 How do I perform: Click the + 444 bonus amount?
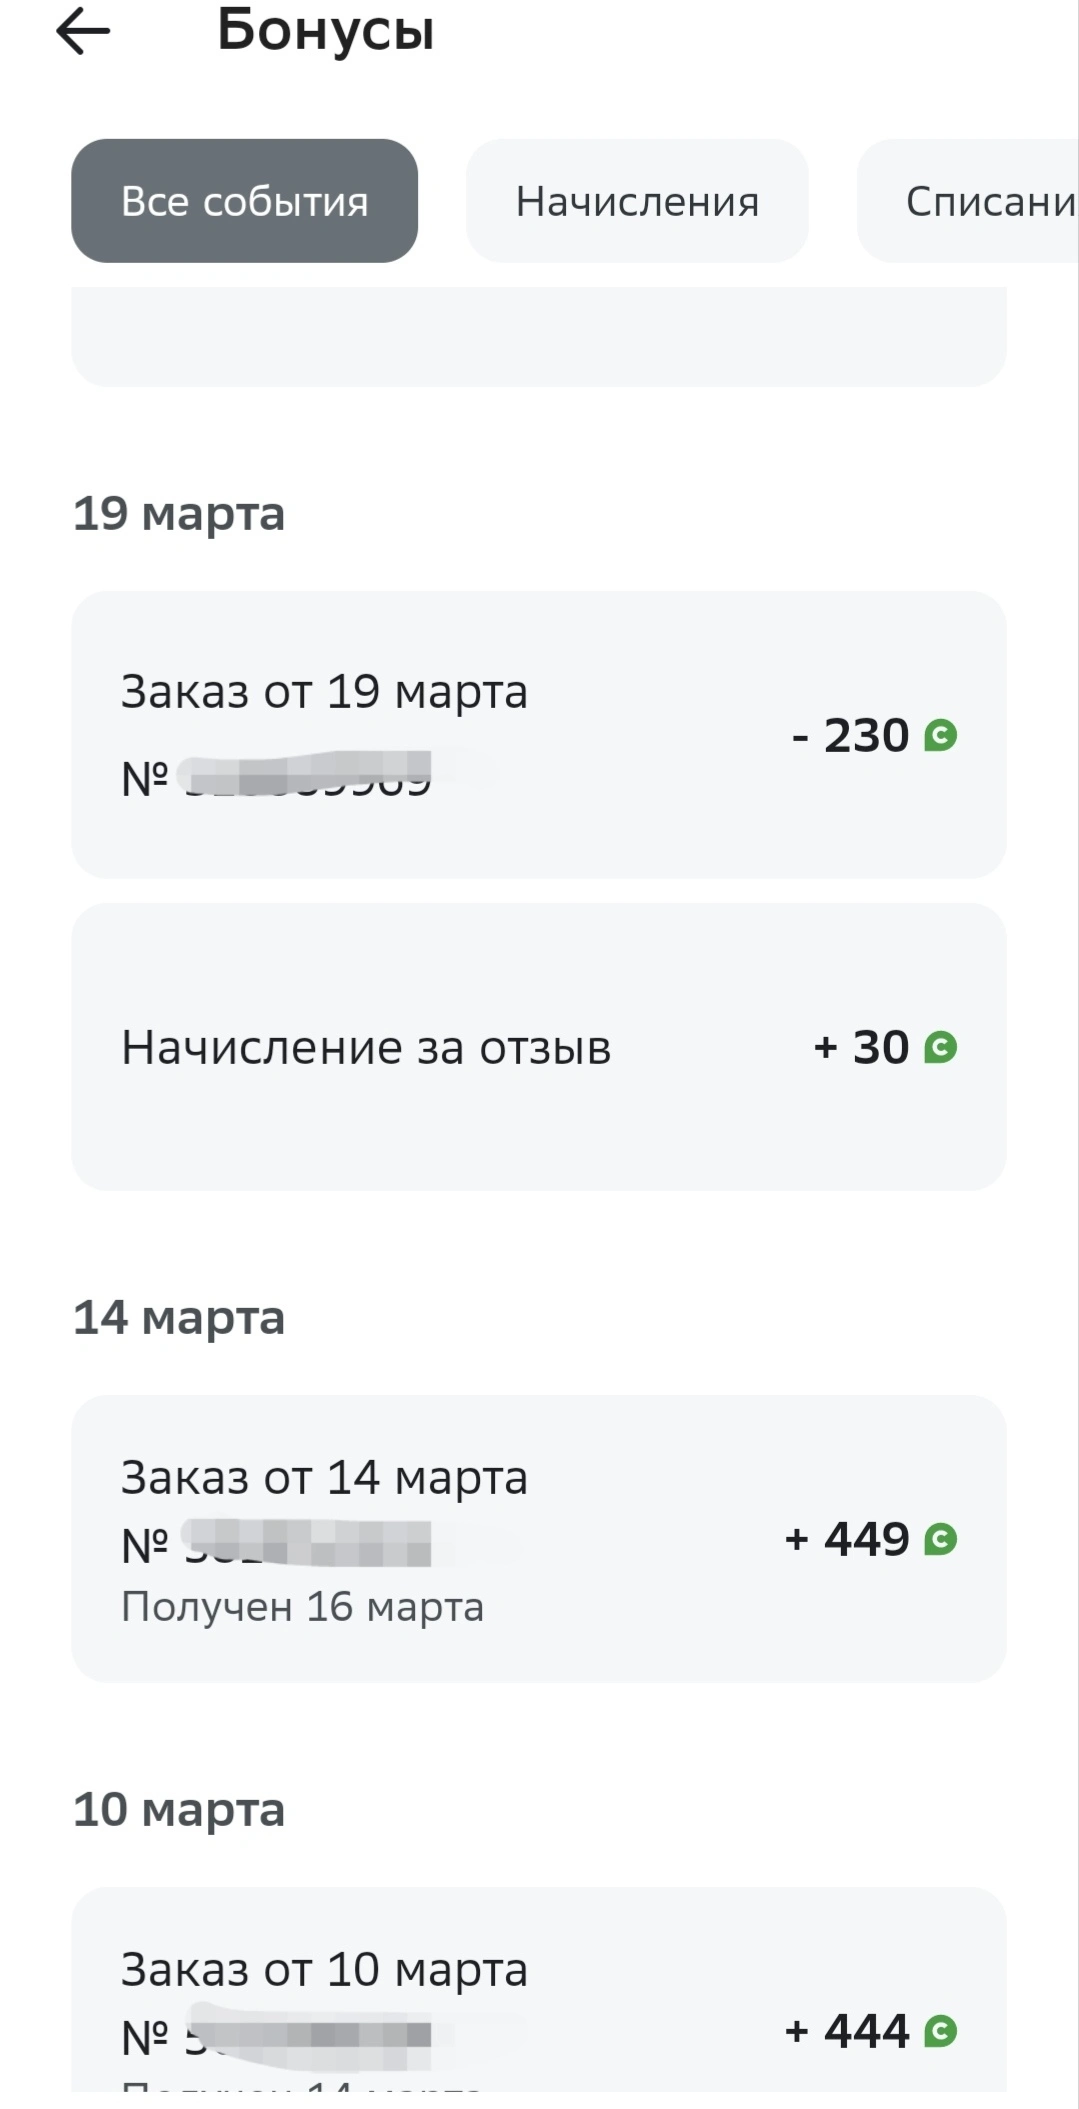(x=847, y=2031)
